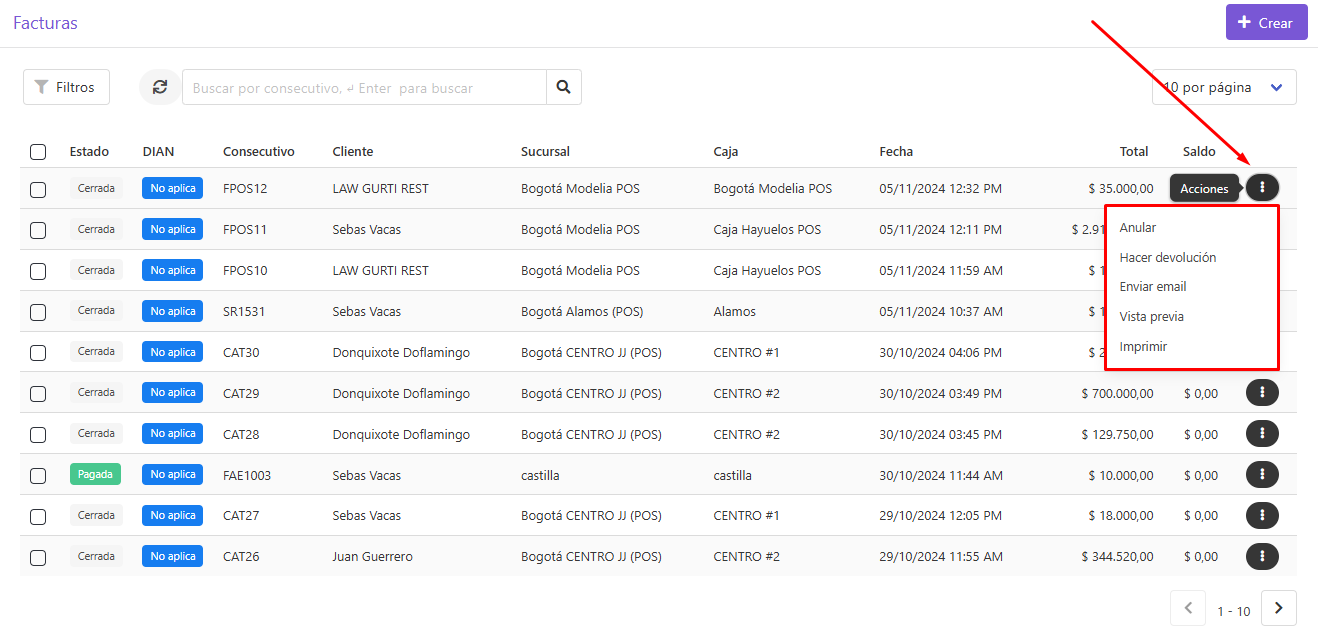Click Imprimir in the actions menu

point(1143,346)
